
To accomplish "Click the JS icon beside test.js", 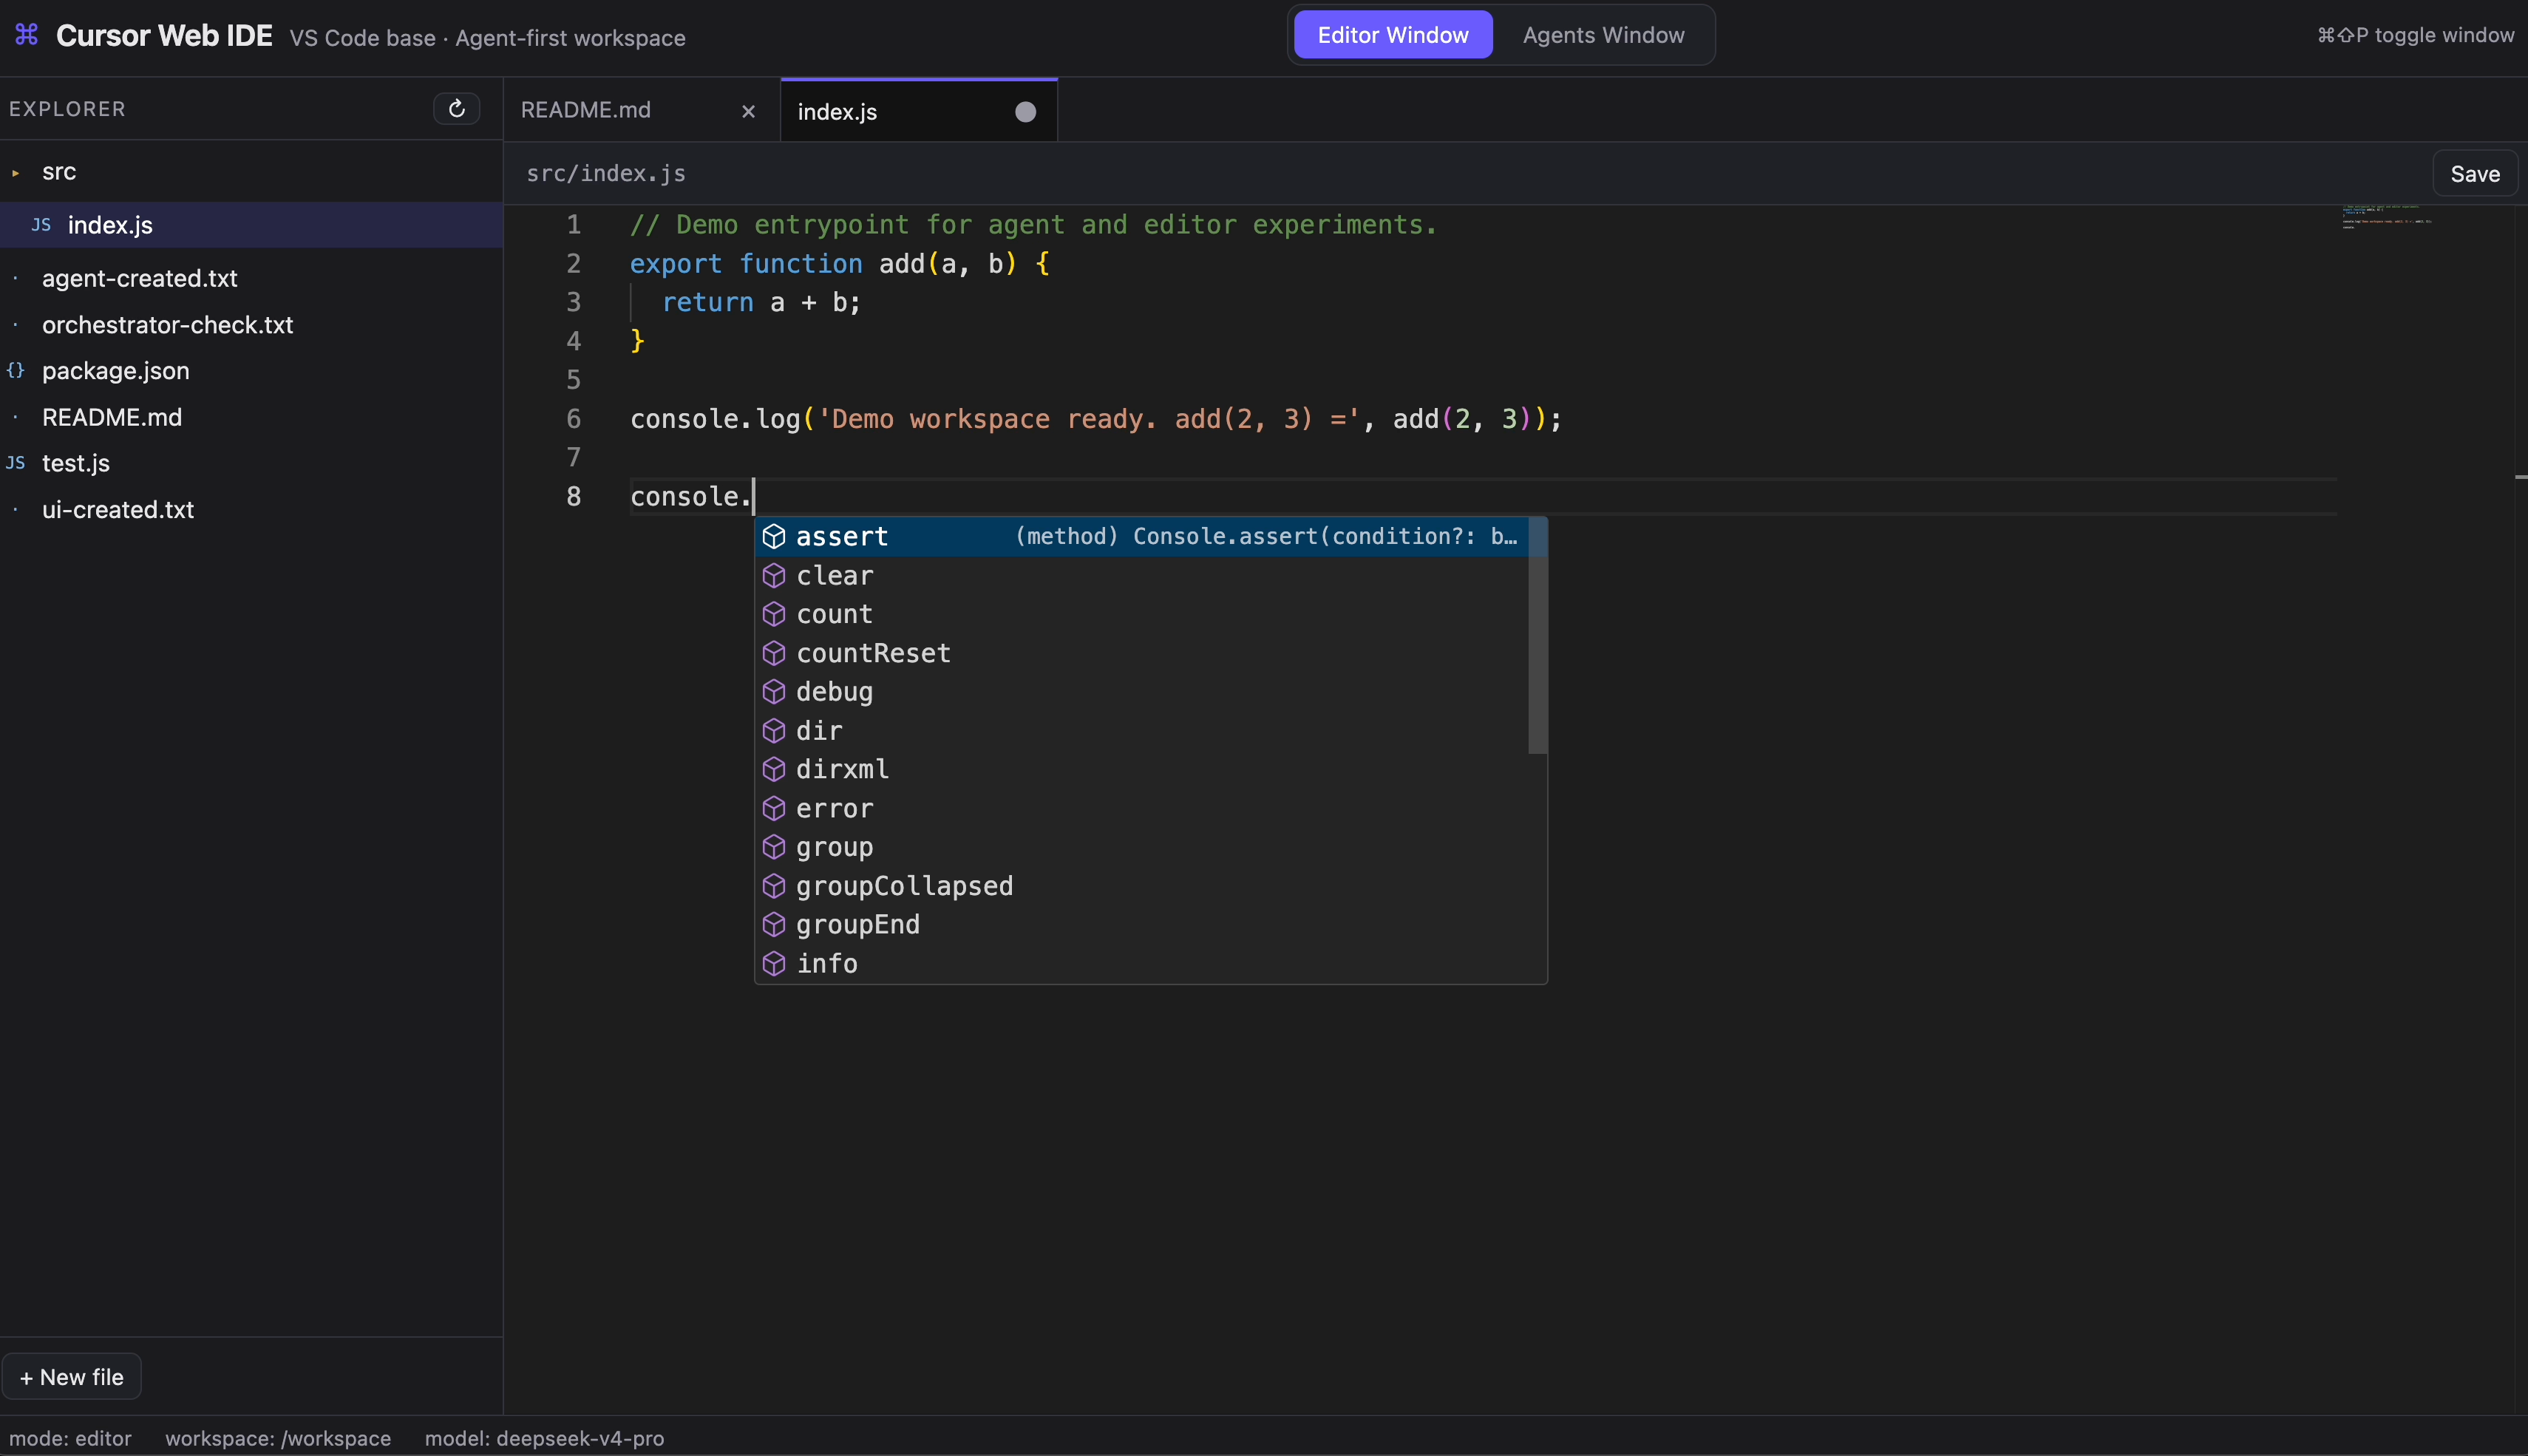I will pos(16,463).
